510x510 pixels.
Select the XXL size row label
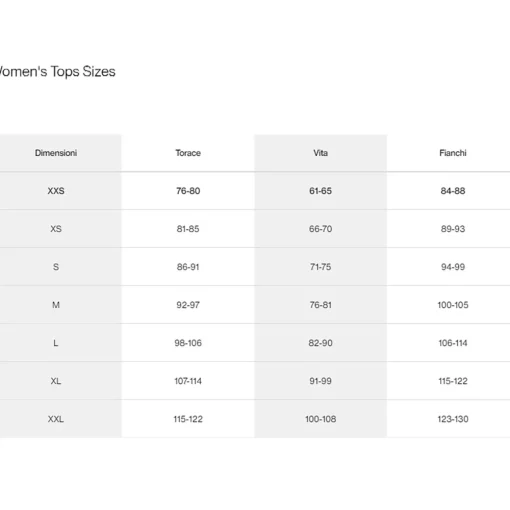[x=56, y=419]
